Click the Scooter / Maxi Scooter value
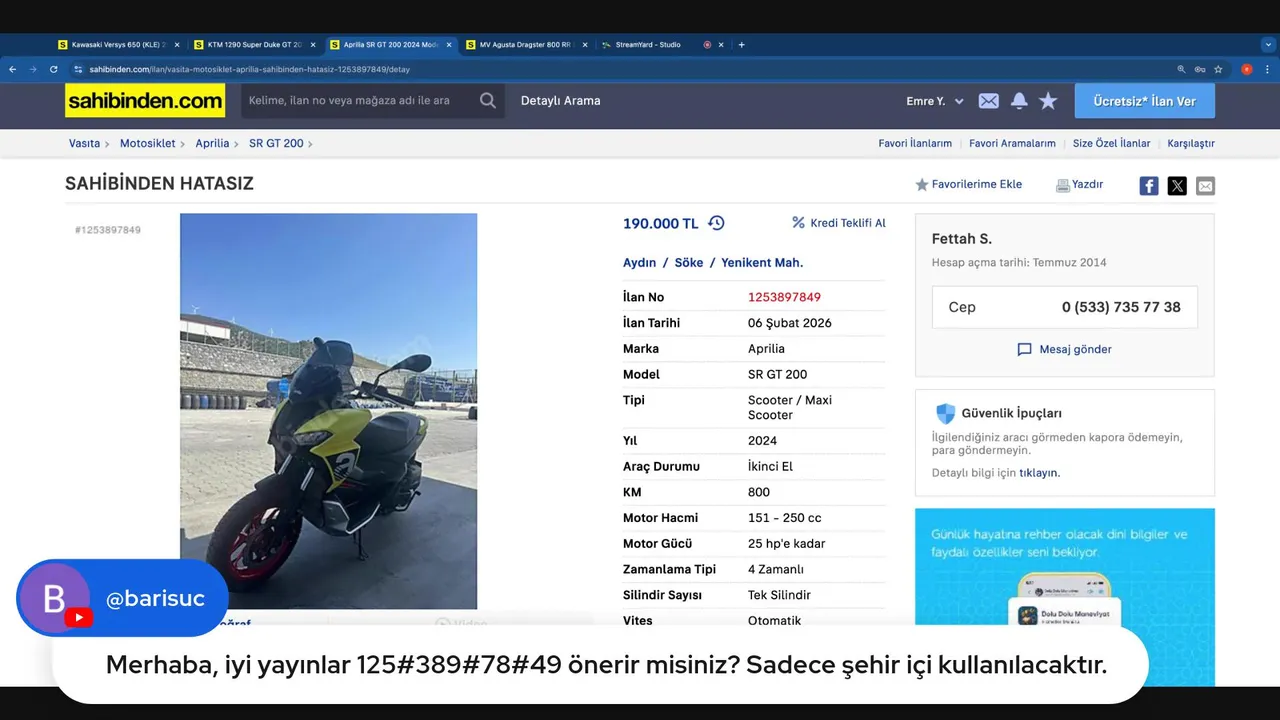1280x720 pixels. point(790,407)
